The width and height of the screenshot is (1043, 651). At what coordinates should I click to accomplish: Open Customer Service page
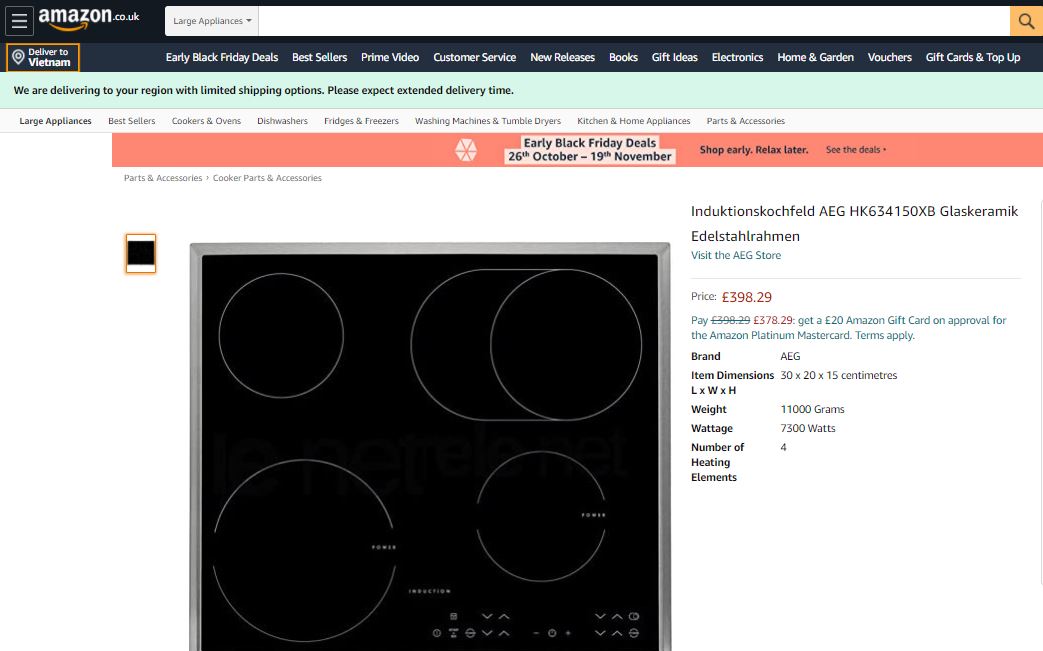[x=474, y=57]
